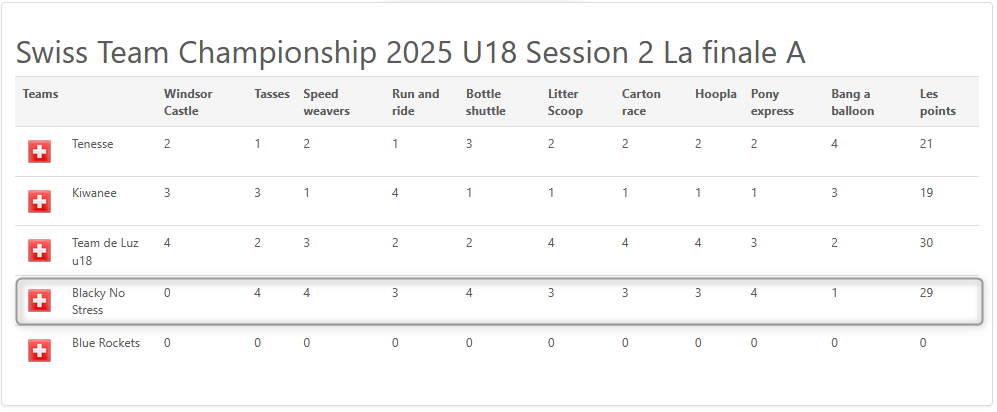Click the Swiss flag icon beside Kiwanee

(x=39, y=202)
